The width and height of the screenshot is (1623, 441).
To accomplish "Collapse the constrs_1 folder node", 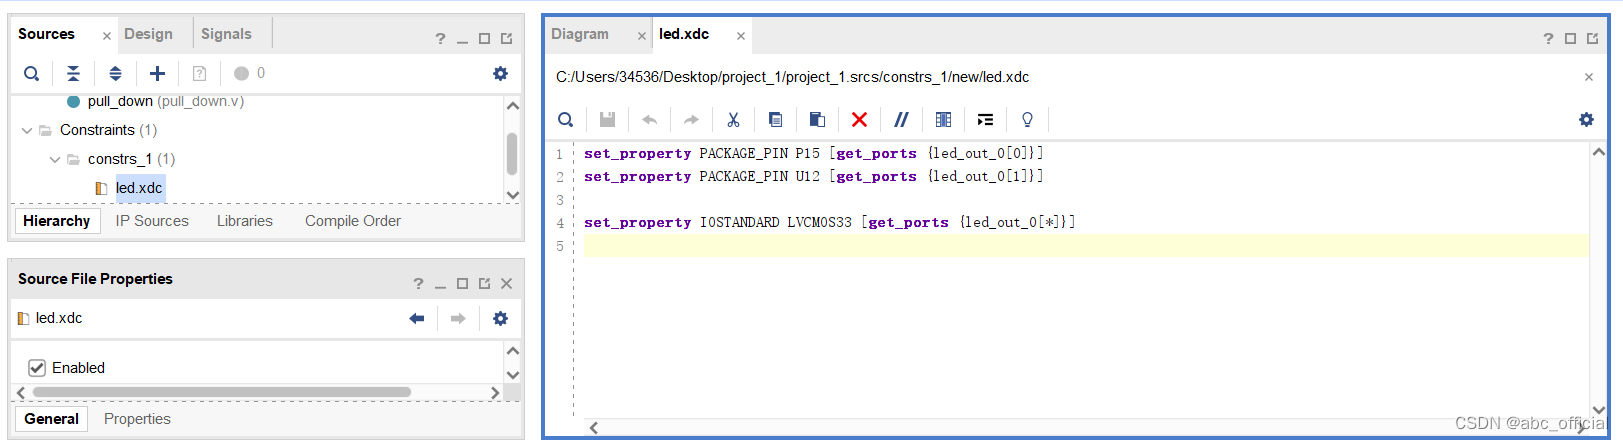I will point(55,159).
